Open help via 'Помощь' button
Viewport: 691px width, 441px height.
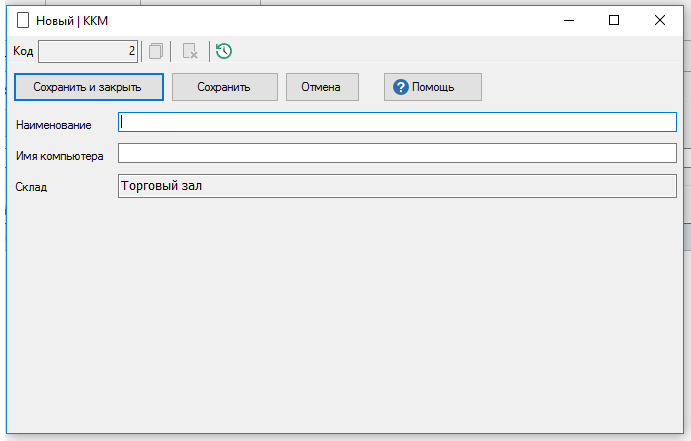click(433, 87)
